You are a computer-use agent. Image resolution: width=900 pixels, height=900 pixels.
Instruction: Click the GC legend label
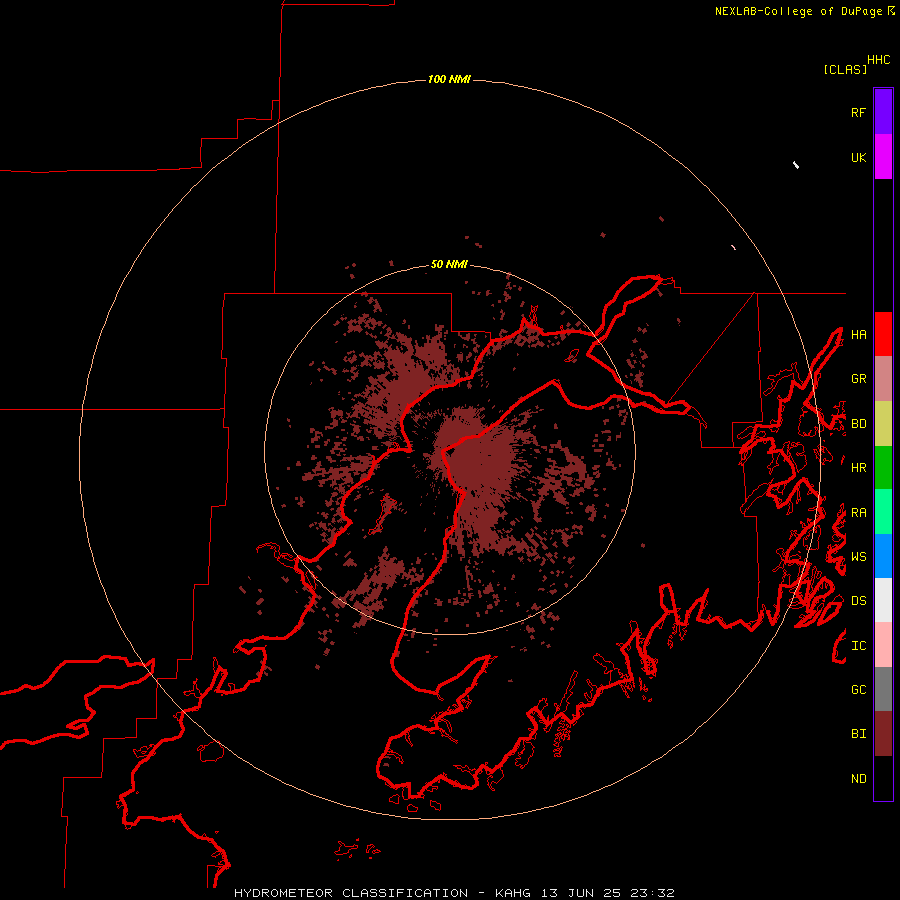point(858,690)
